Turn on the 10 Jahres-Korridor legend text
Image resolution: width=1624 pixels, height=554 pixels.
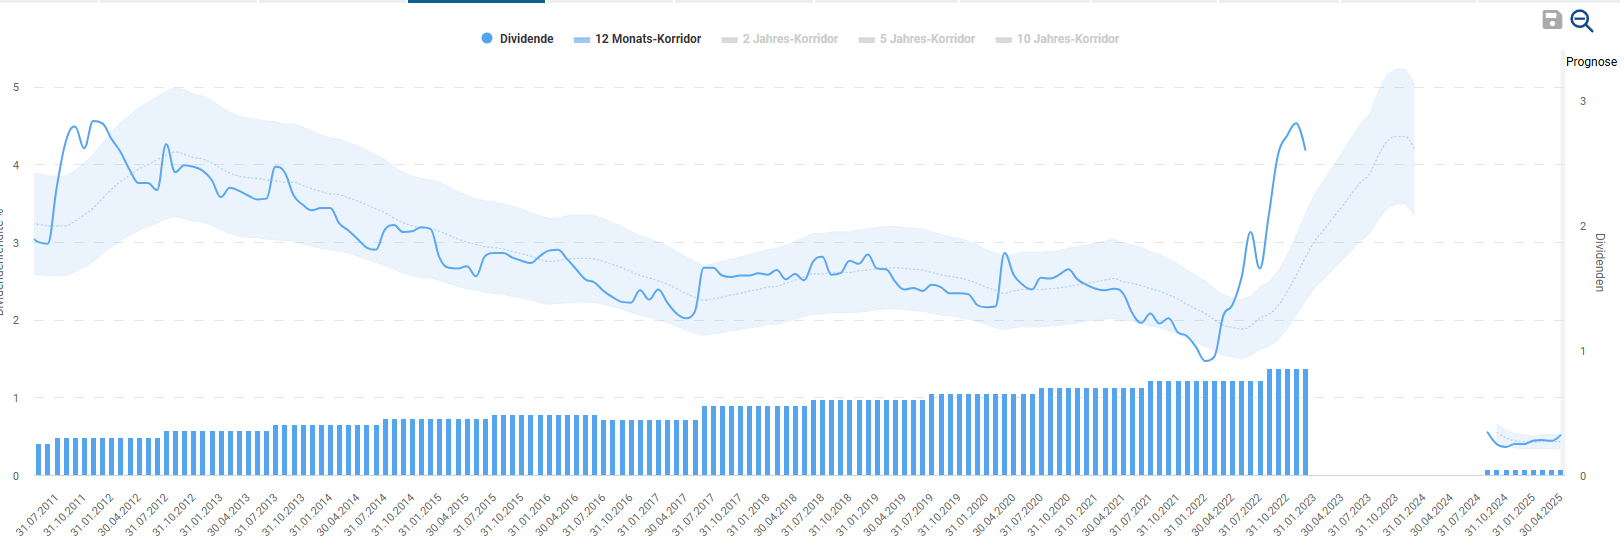(1067, 39)
